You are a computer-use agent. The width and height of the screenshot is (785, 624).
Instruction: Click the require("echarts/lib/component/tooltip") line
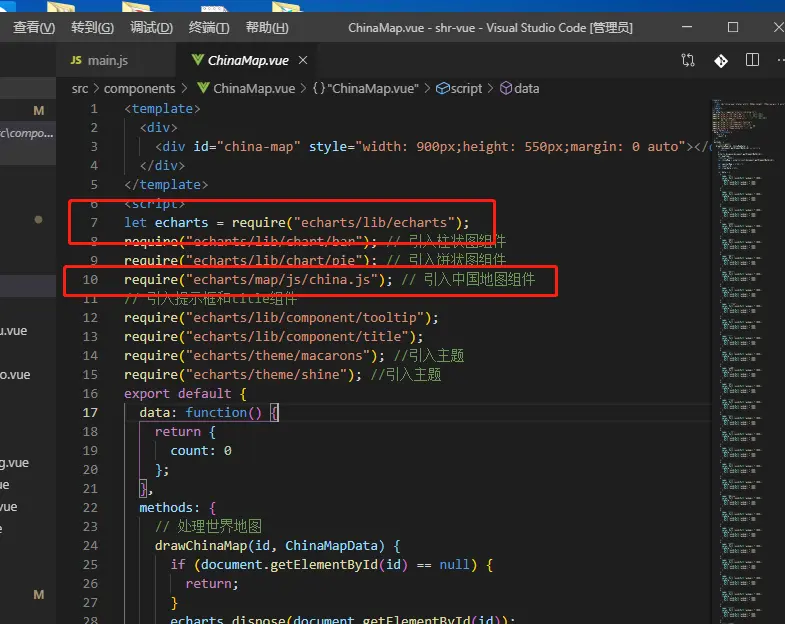click(x=281, y=318)
